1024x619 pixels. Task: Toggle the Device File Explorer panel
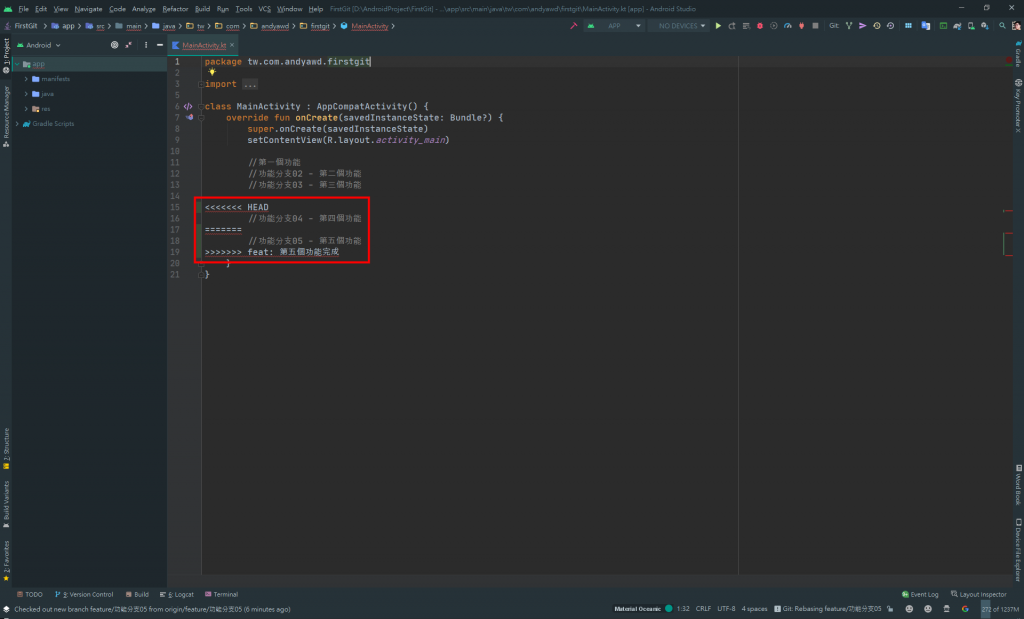point(1018,550)
